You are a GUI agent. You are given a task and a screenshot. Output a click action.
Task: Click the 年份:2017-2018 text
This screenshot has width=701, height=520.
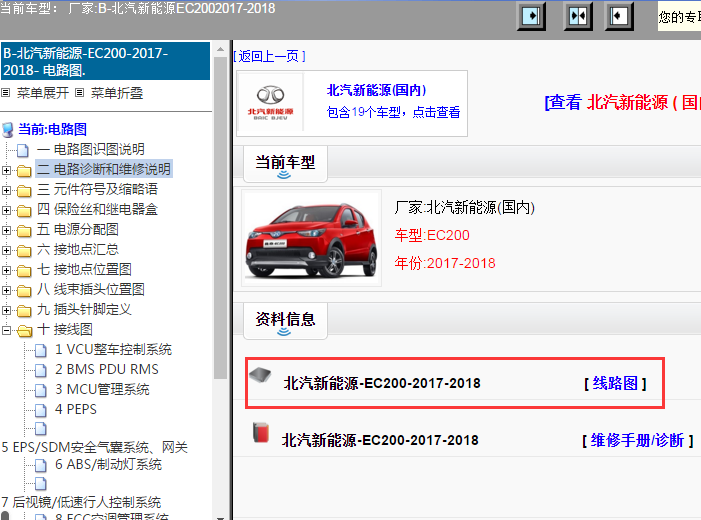pyautogui.click(x=445, y=263)
